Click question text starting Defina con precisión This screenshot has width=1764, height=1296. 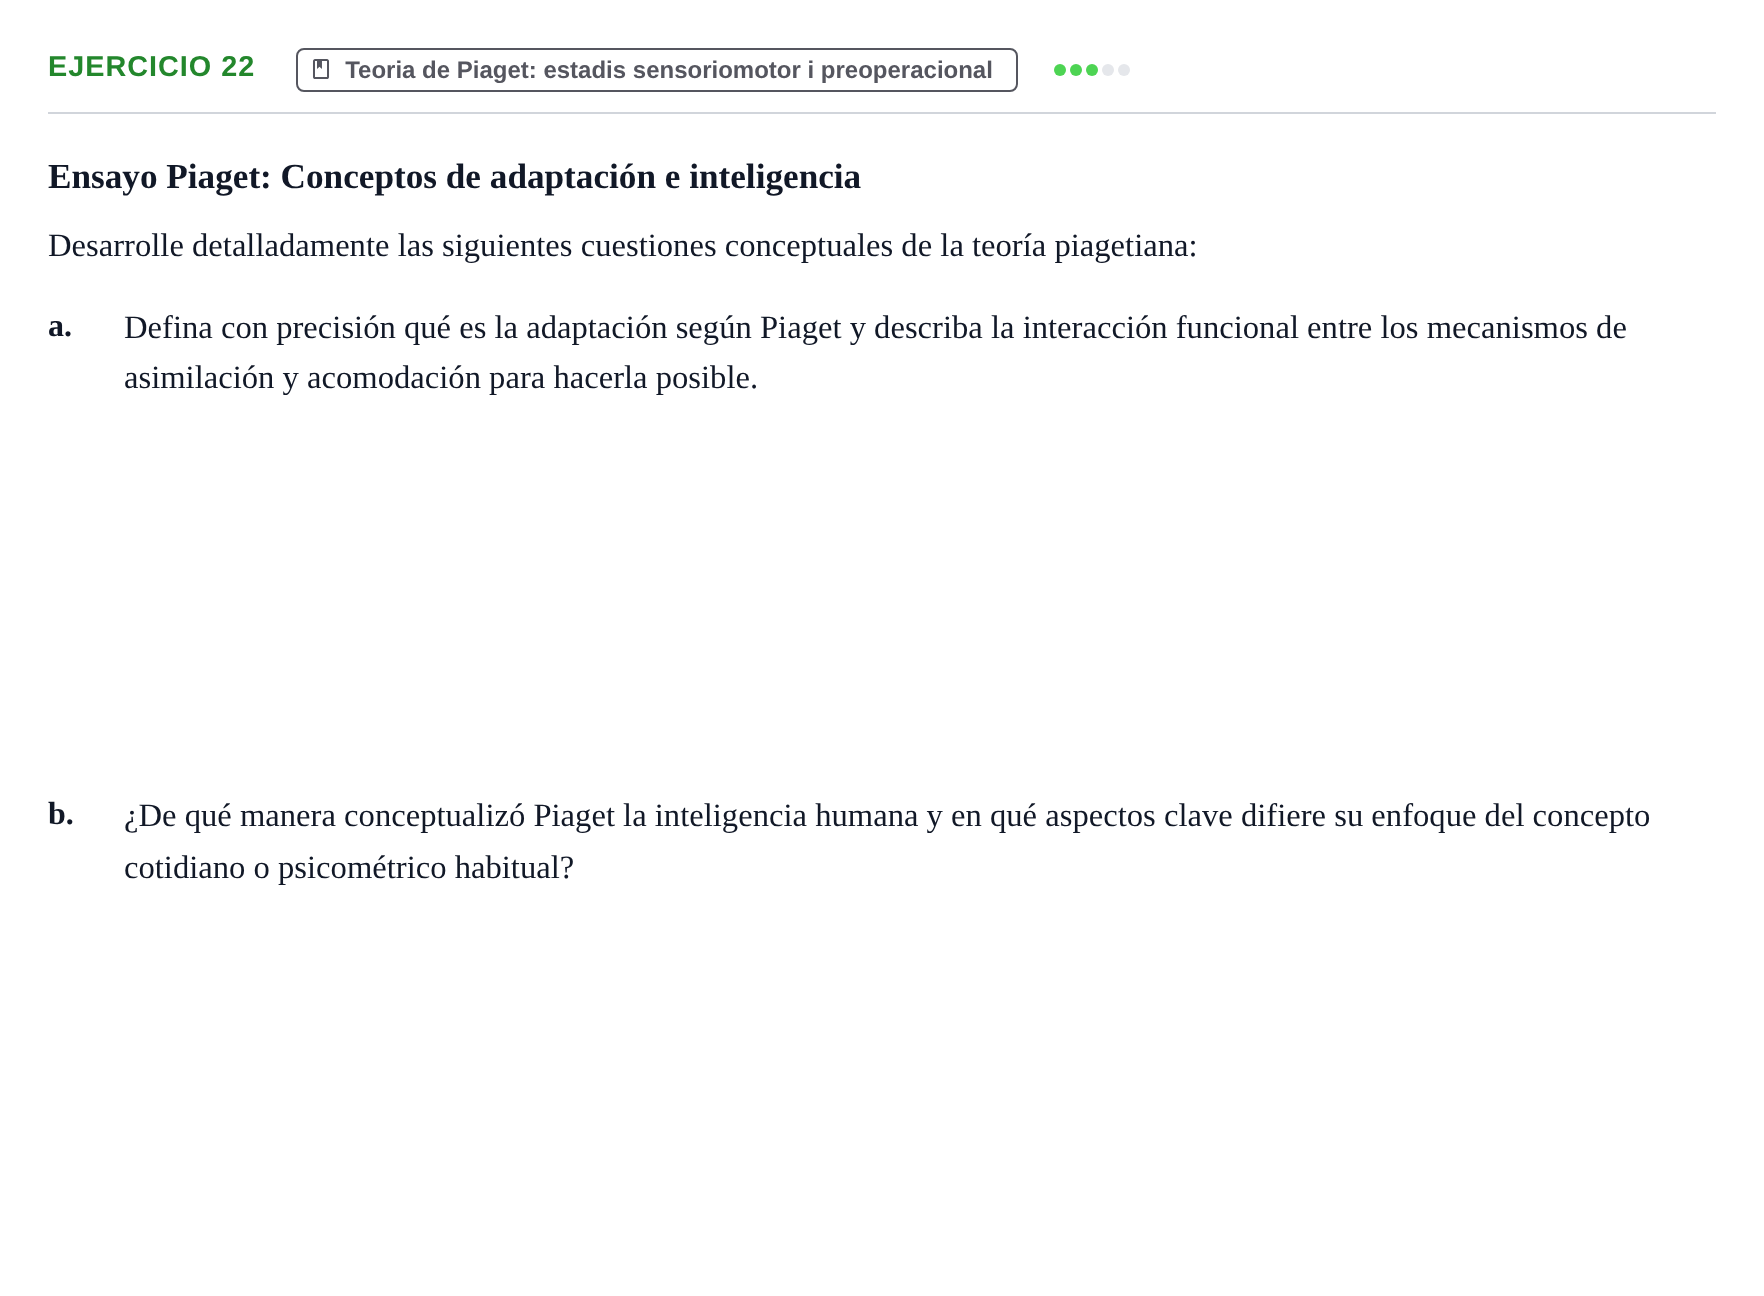pyautogui.click(x=875, y=353)
